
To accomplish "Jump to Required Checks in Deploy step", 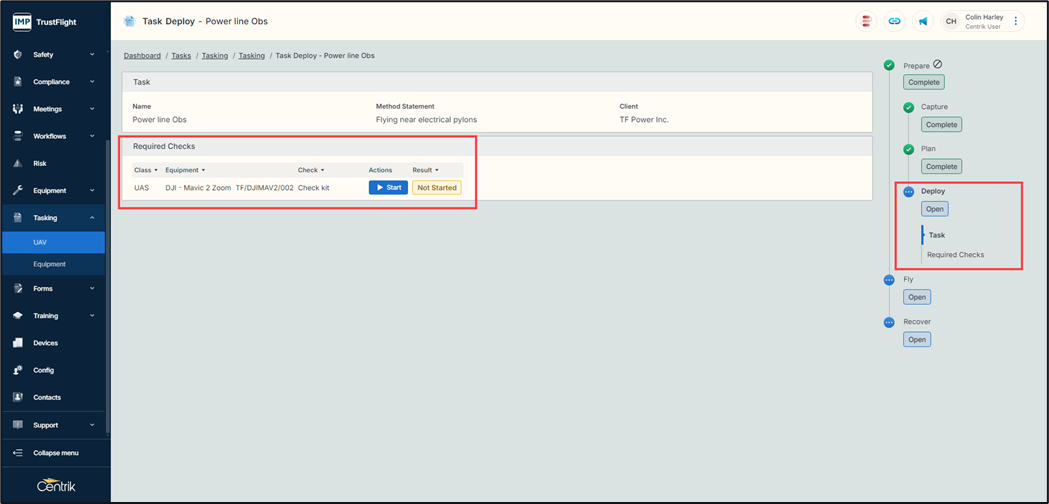I will click(x=955, y=255).
